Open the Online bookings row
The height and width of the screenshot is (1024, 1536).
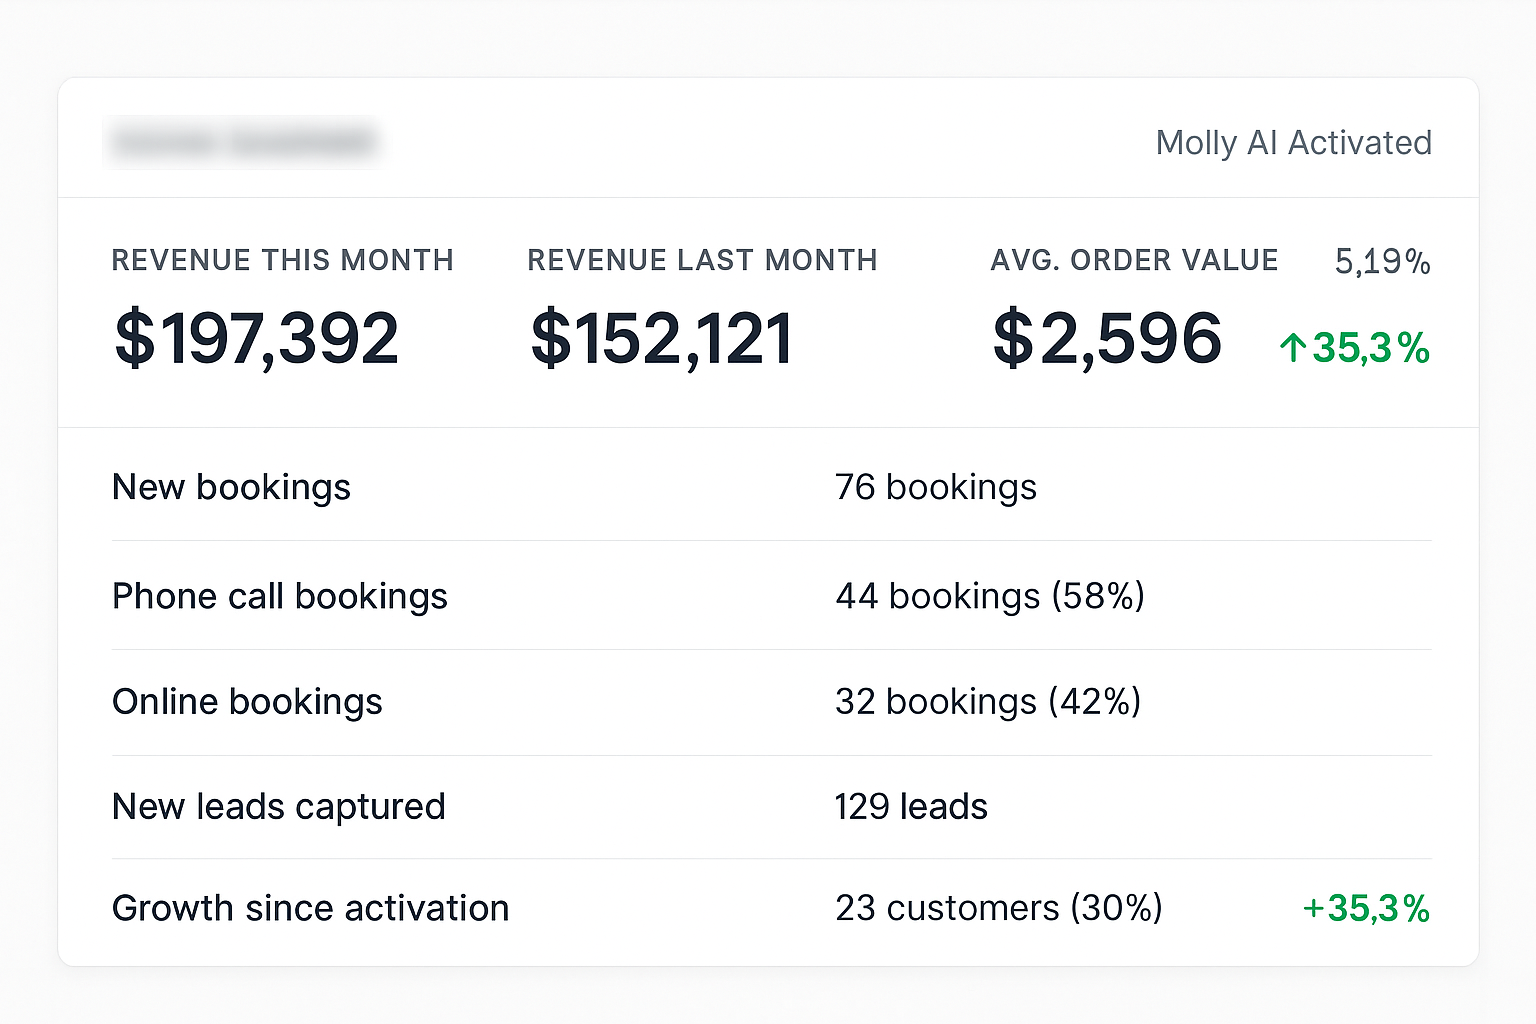(247, 702)
